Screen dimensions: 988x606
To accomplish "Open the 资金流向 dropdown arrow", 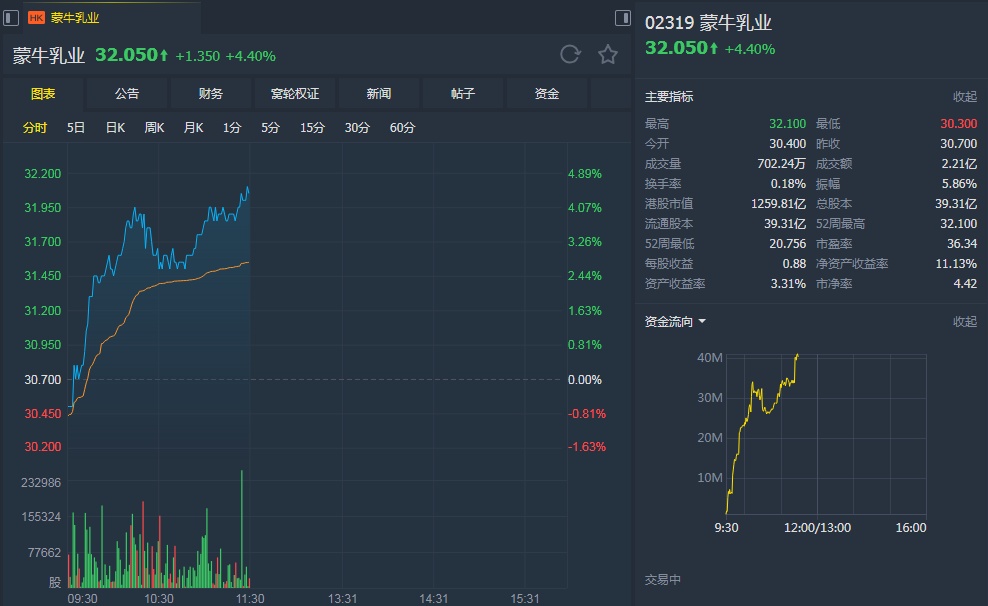I will [702, 322].
